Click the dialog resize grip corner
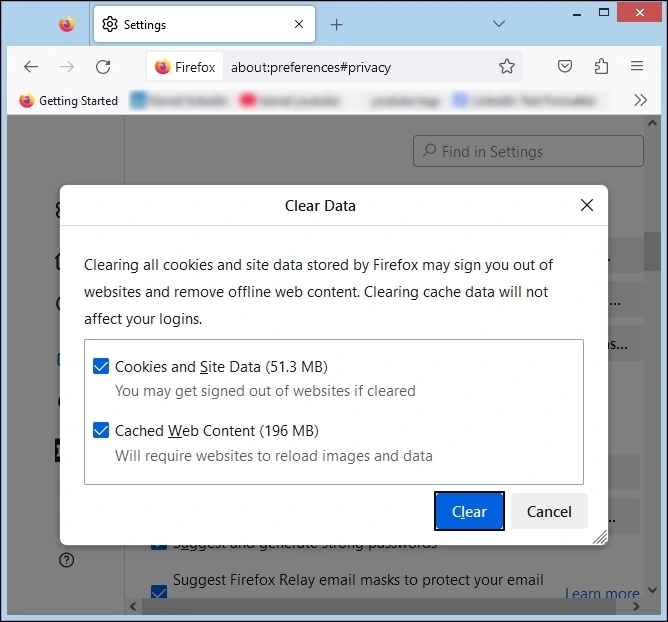The height and width of the screenshot is (622, 668). [x=600, y=537]
